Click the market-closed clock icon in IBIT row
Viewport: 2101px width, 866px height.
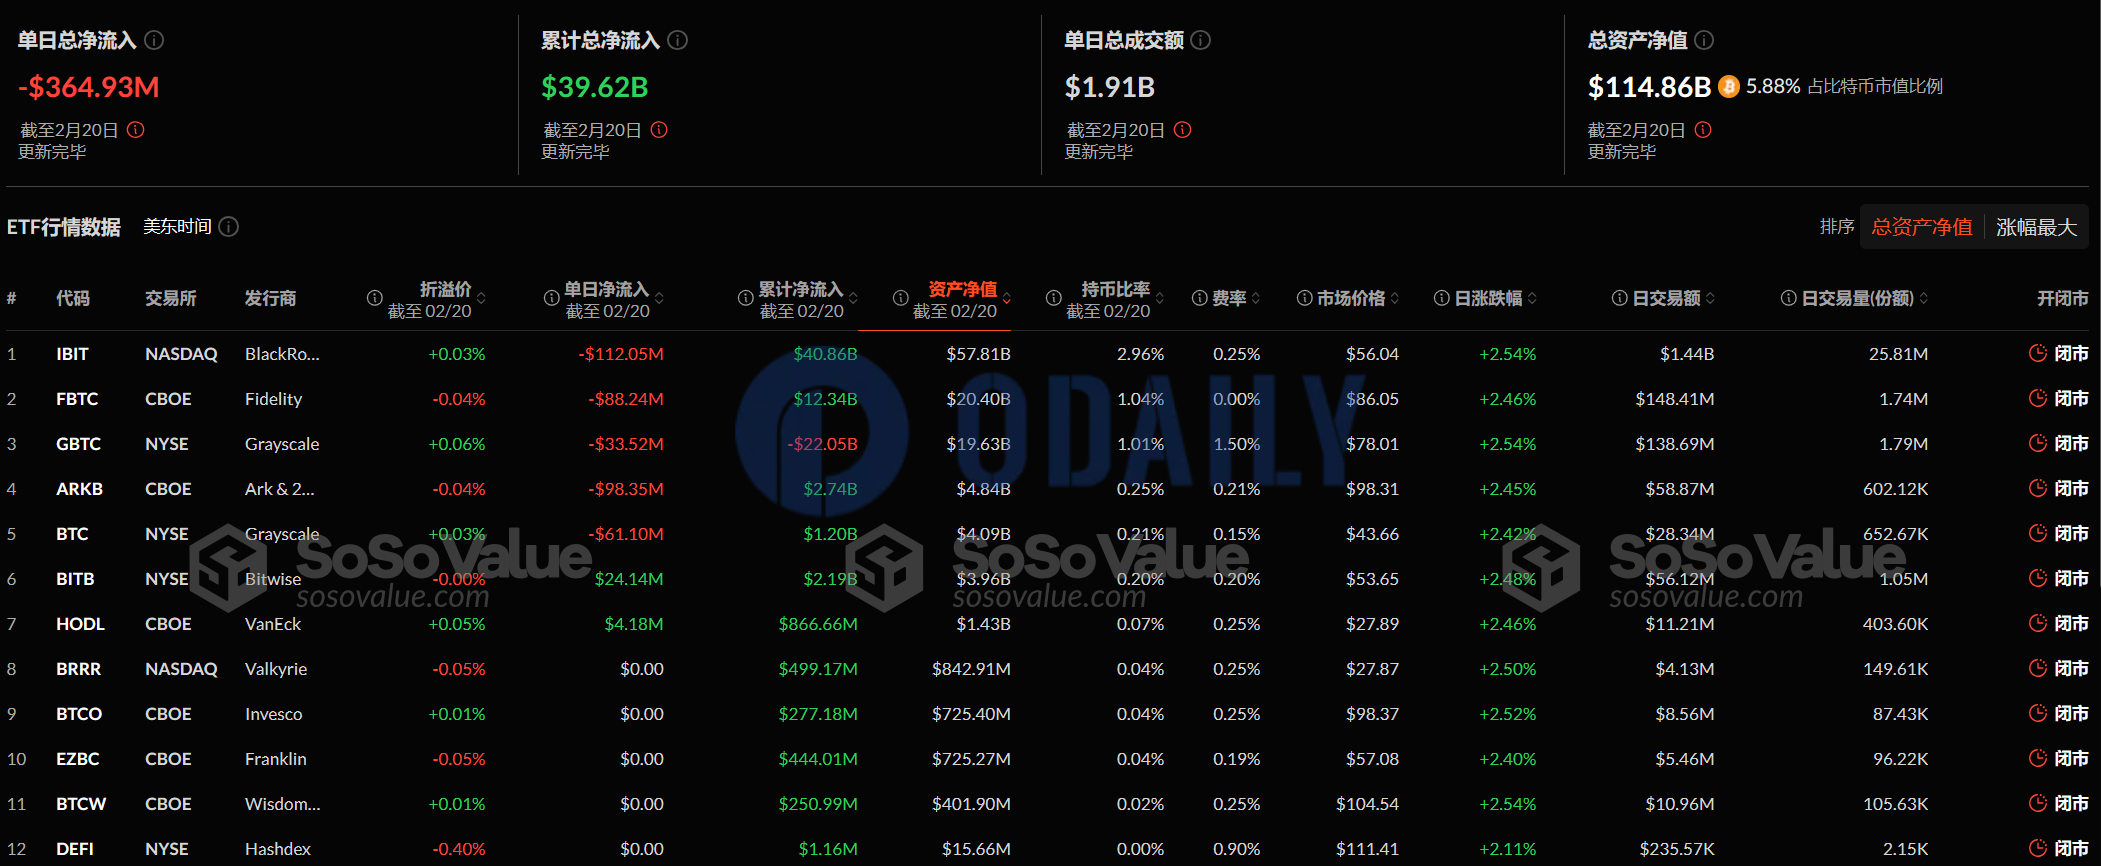click(2037, 353)
